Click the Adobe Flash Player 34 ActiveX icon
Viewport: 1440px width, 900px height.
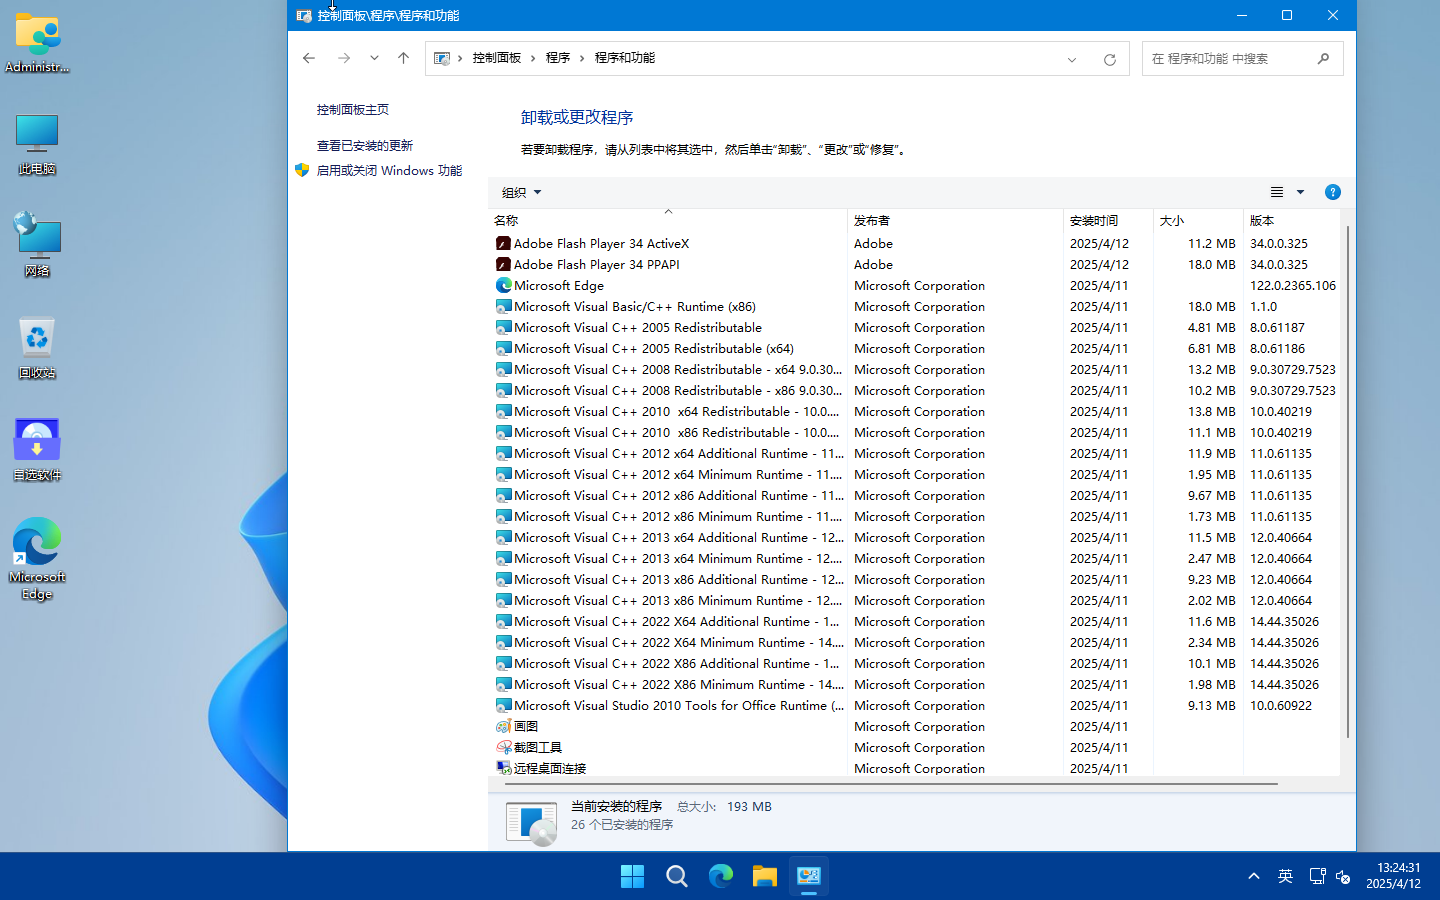(503, 243)
